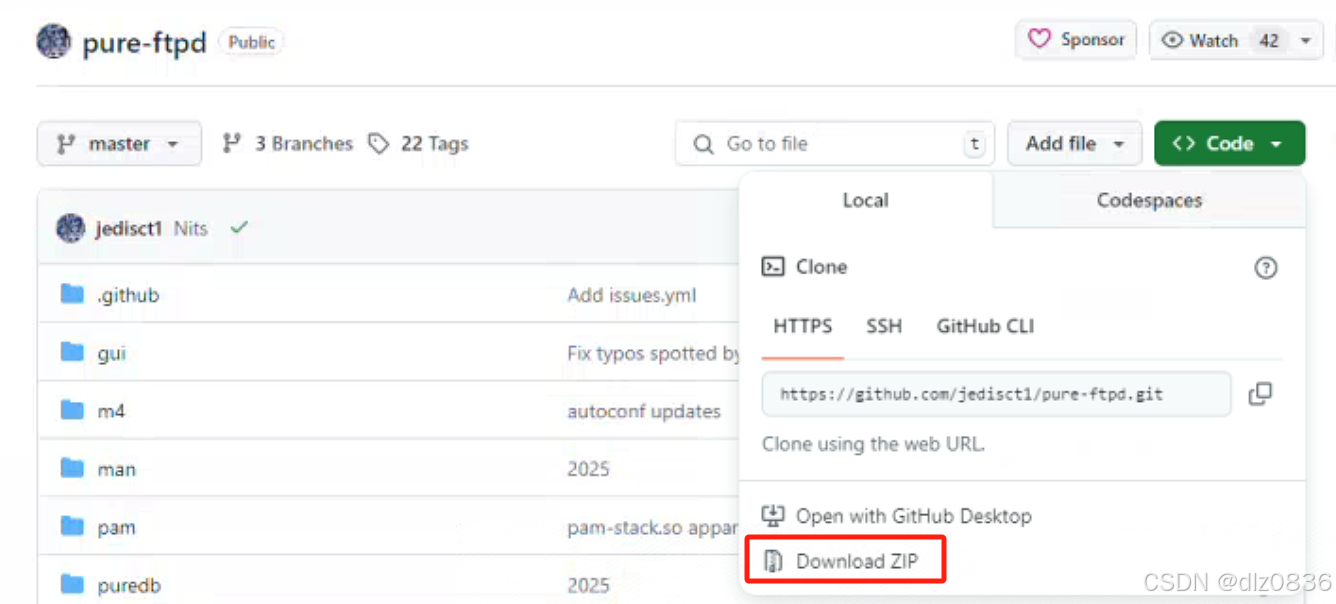Open the m4 folder
This screenshot has width=1336, height=604.
click(111, 411)
